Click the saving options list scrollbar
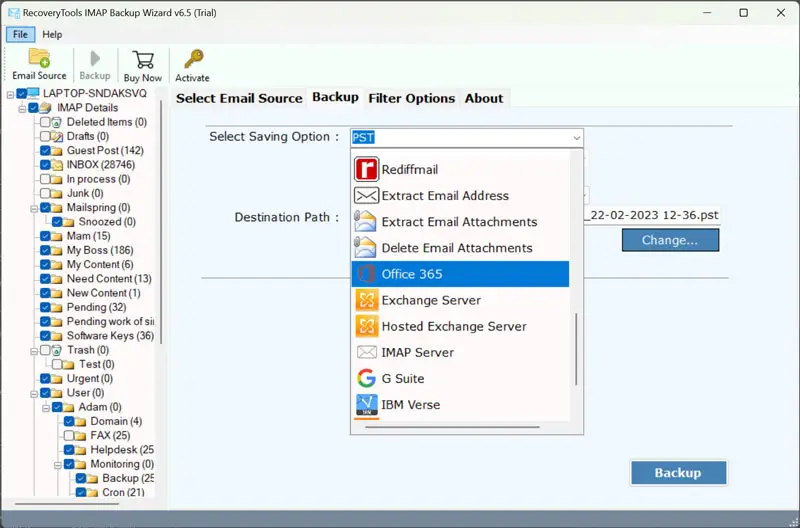 coord(576,350)
